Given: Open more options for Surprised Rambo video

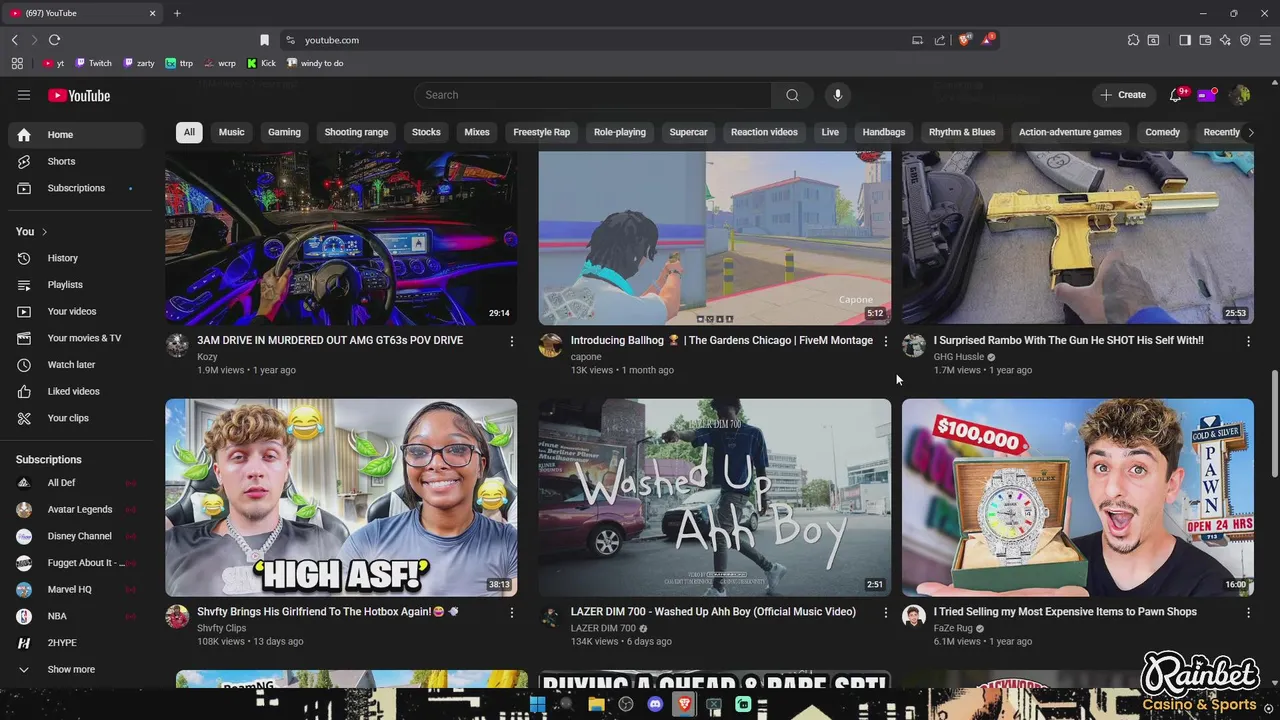Looking at the screenshot, I should tap(1248, 341).
